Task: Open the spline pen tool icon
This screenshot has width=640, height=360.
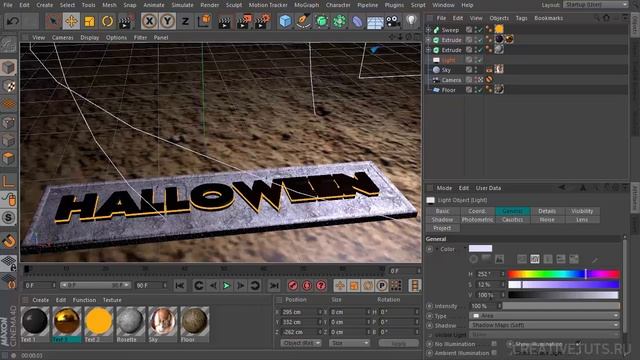Action: tap(303, 21)
